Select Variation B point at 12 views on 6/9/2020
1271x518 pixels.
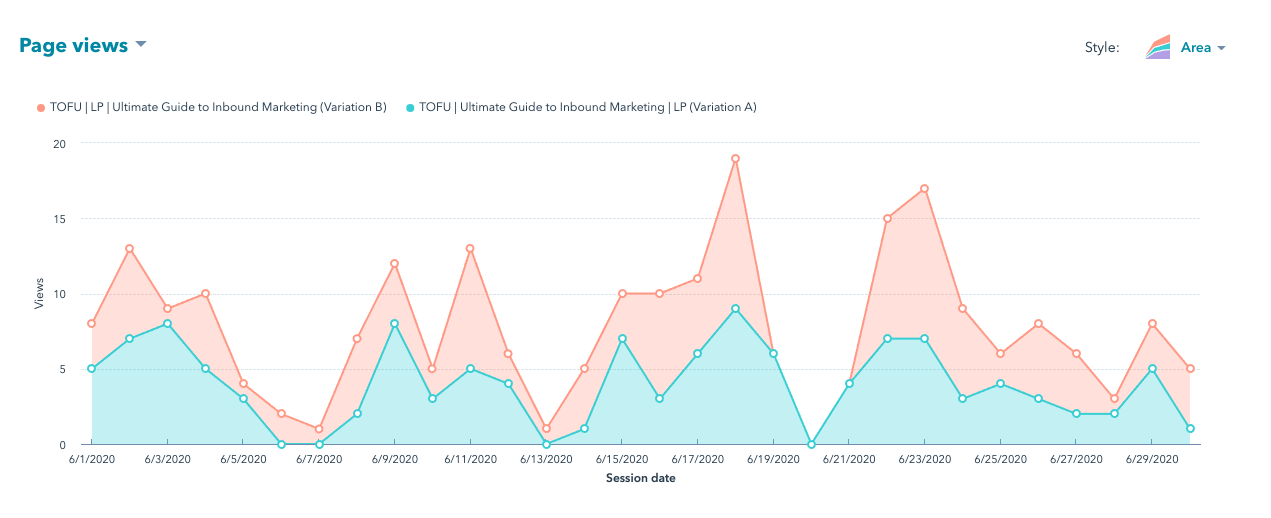point(394,264)
